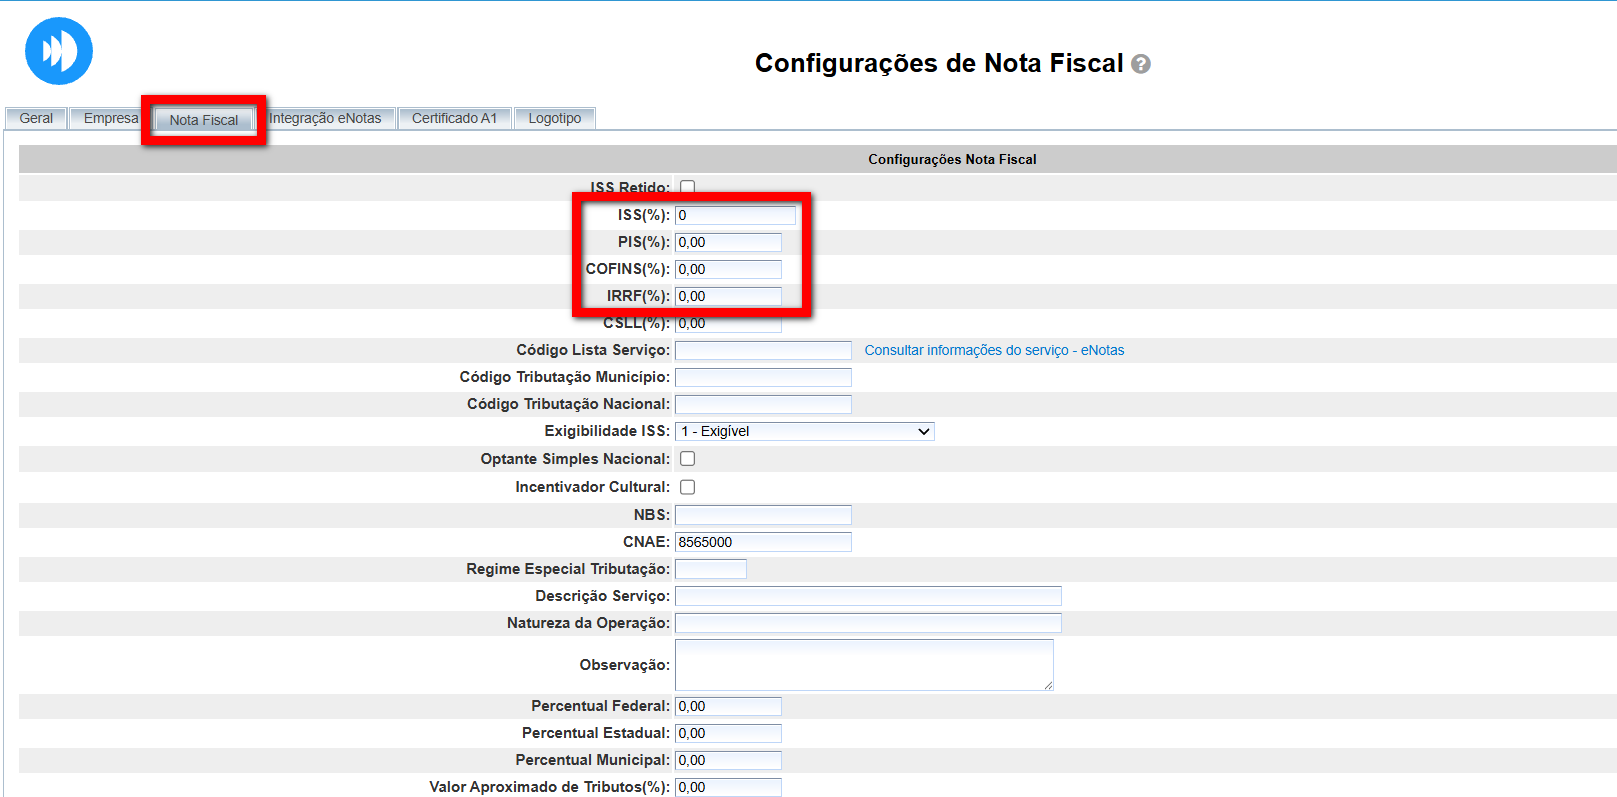Click the help question mark icon
Screen dimensions: 1617x797
tap(1140, 64)
